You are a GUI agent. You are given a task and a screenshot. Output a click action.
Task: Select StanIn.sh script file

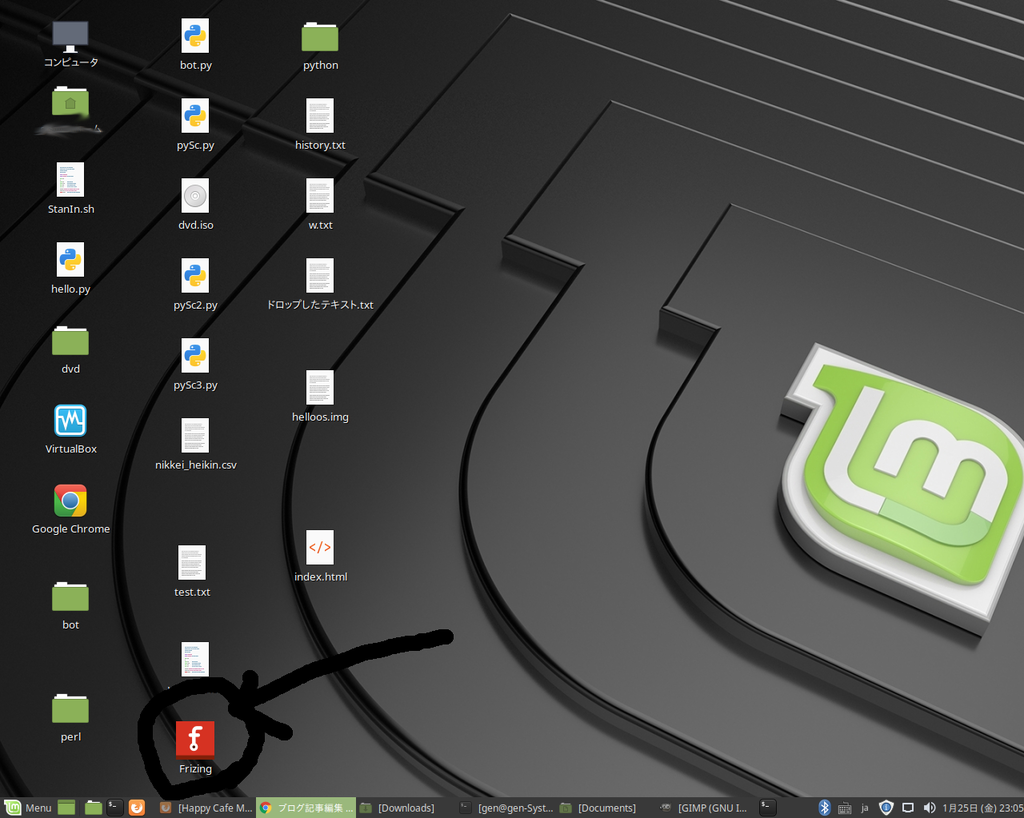tap(71, 180)
